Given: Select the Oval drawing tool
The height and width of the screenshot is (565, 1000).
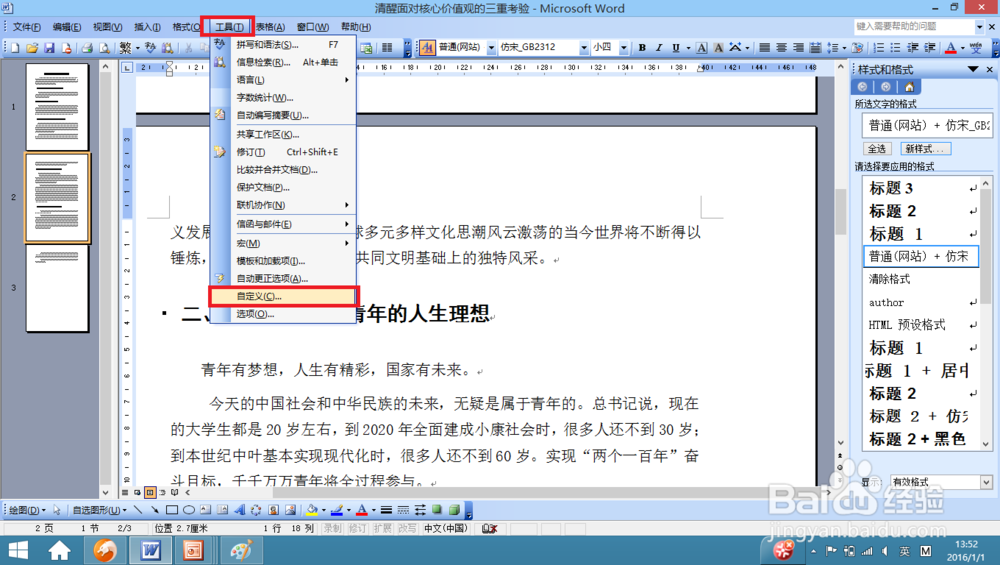Looking at the screenshot, I should click(189, 510).
